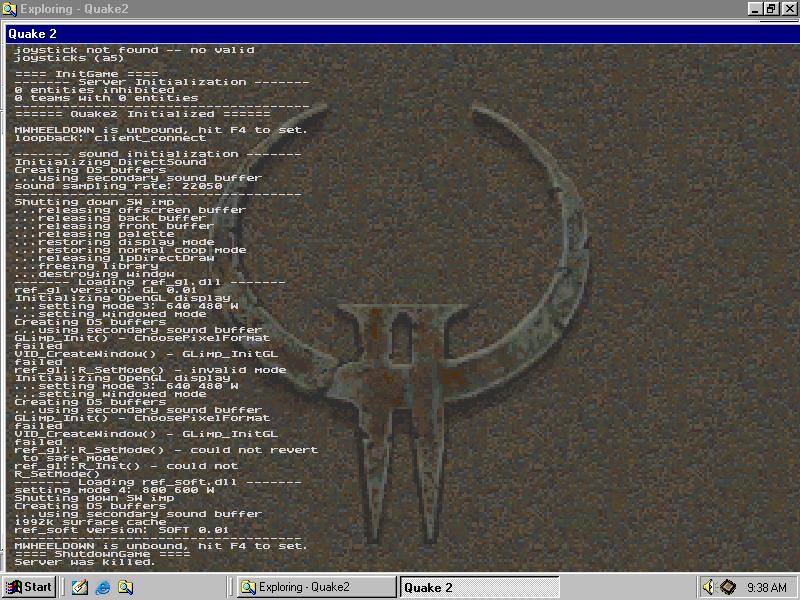Click the tray icon beside the speaker
This screenshot has width=800, height=600.
(x=728, y=587)
